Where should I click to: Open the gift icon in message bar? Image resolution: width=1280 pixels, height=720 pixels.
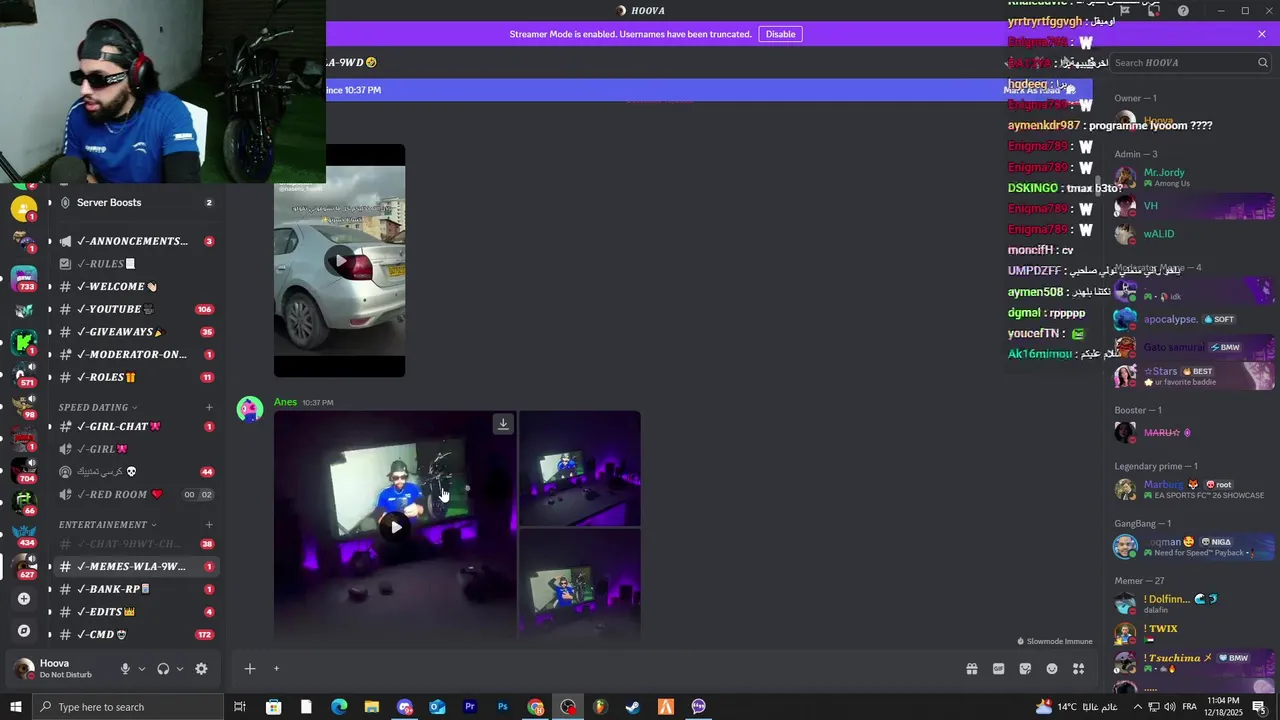coord(971,669)
